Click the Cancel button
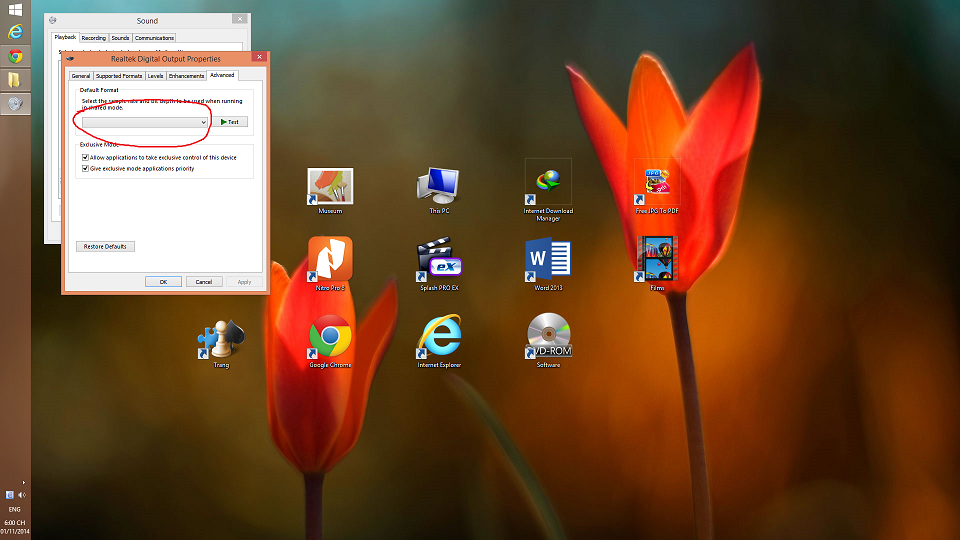Image resolution: width=960 pixels, height=540 pixels. 204,282
